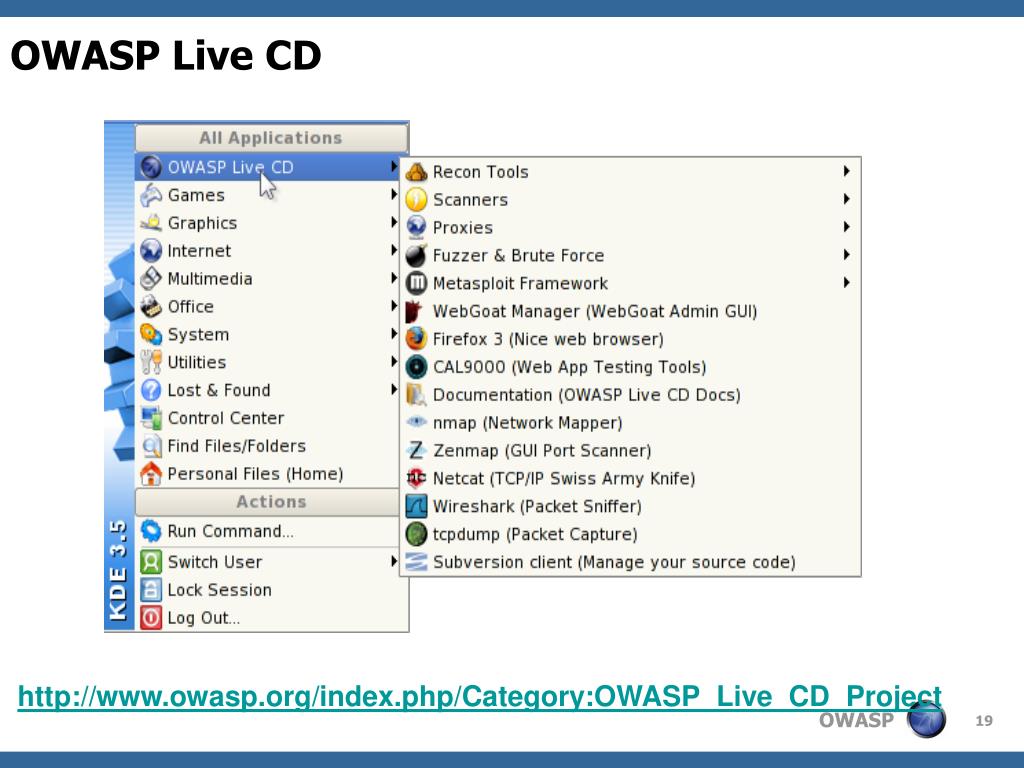Click the Documentation folder icon
Screen dimensions: 1024x768
click(x=416, y=395)
